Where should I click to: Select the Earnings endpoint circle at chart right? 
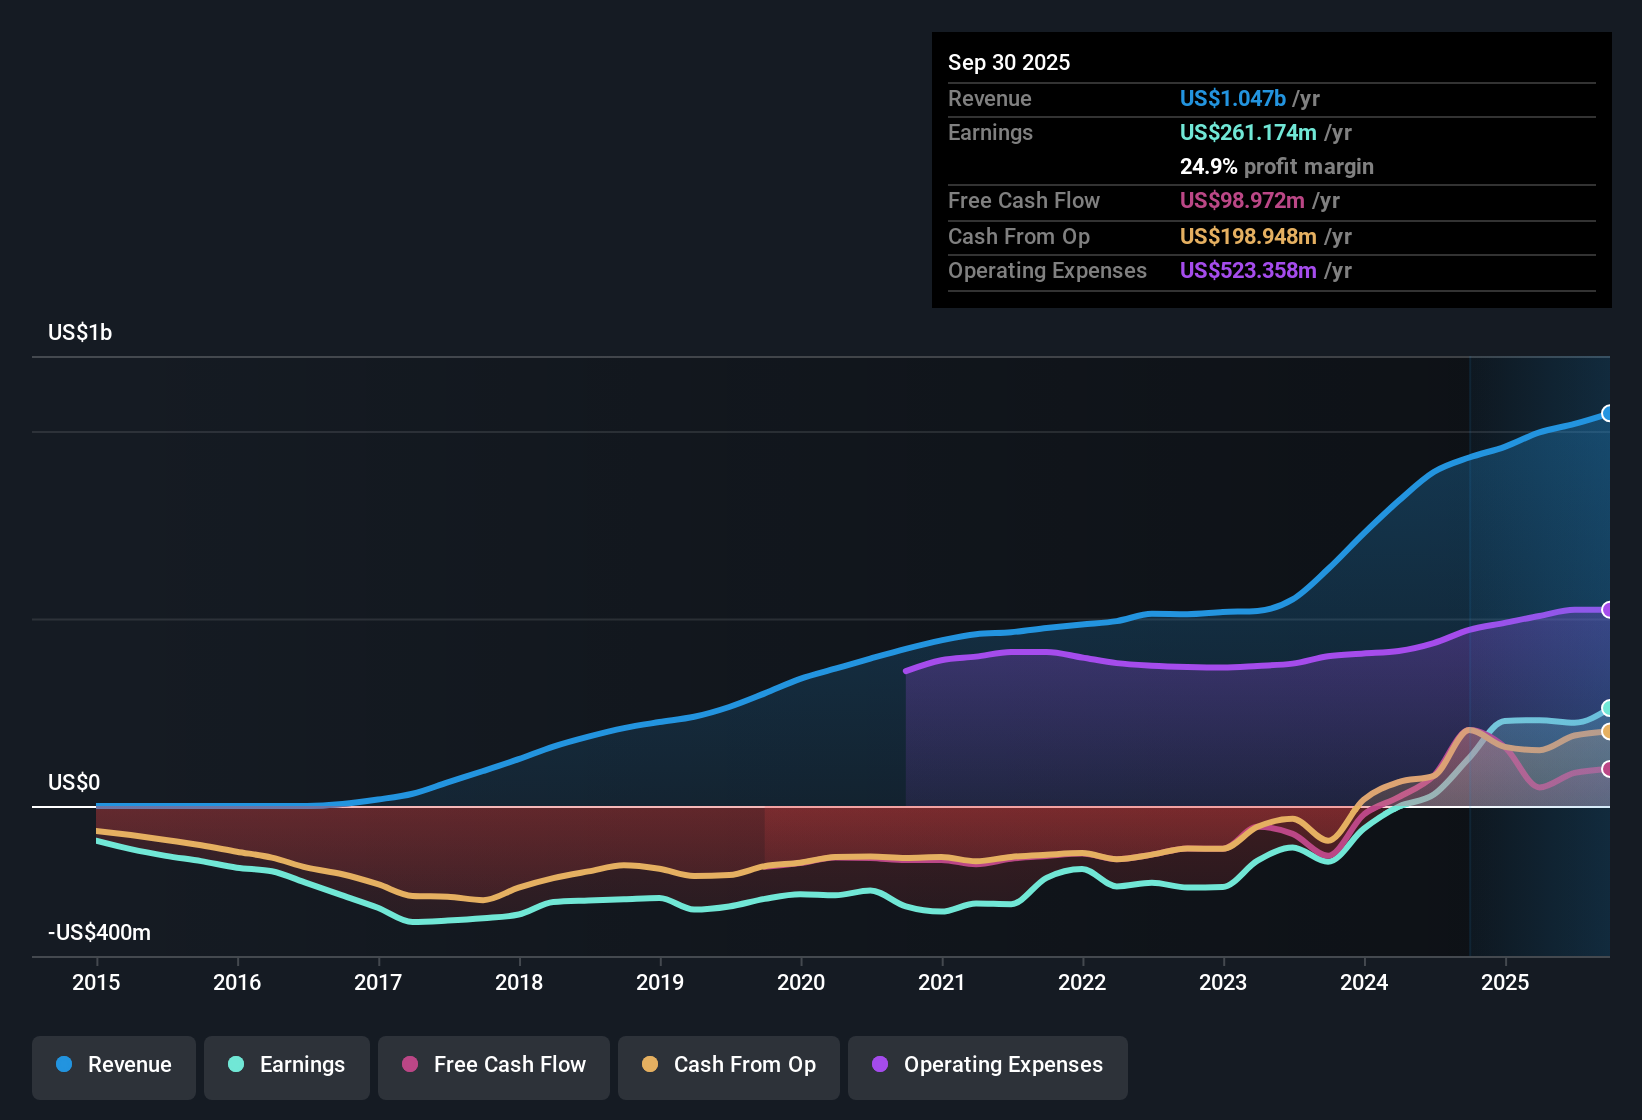1608,707
